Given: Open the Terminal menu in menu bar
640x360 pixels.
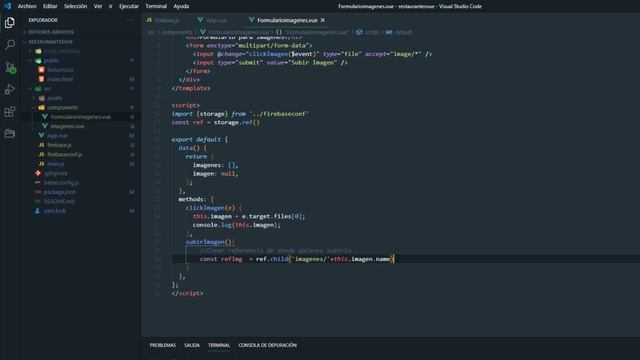Looking at the screenshot, I should click(x=156, y=6).
